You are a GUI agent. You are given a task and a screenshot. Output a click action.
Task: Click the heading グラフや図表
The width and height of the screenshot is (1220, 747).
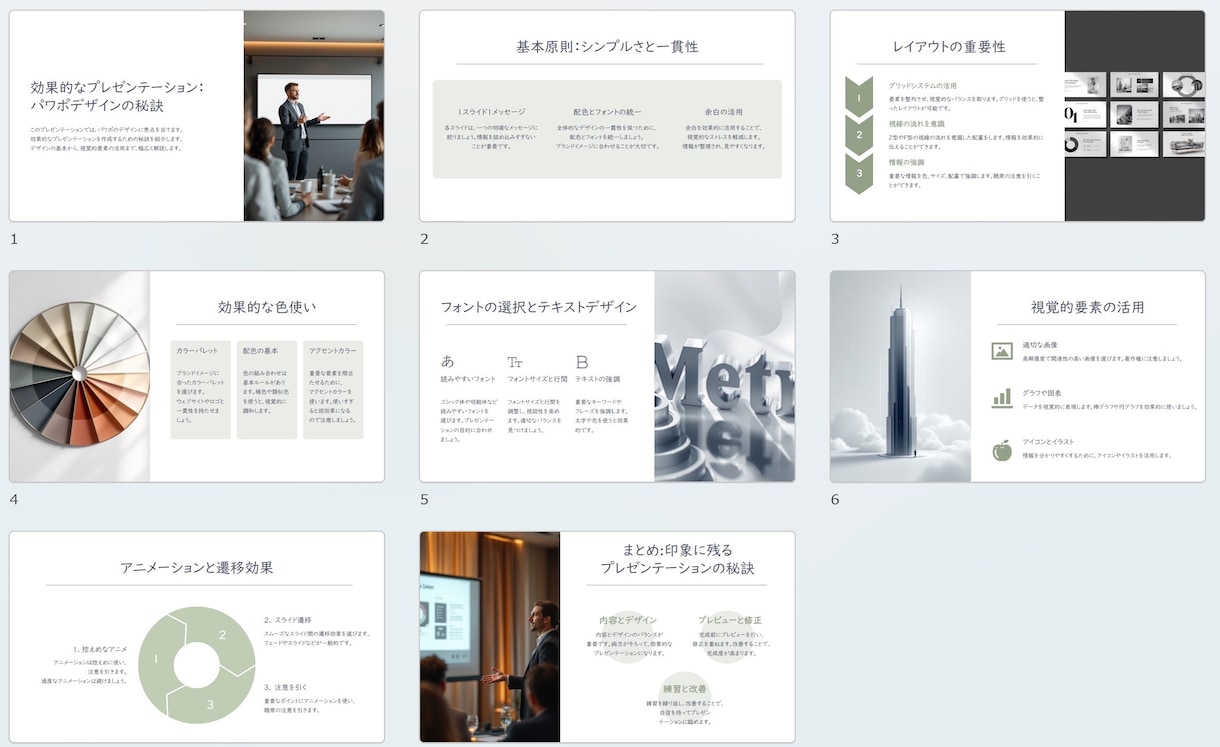point(1042,394)
